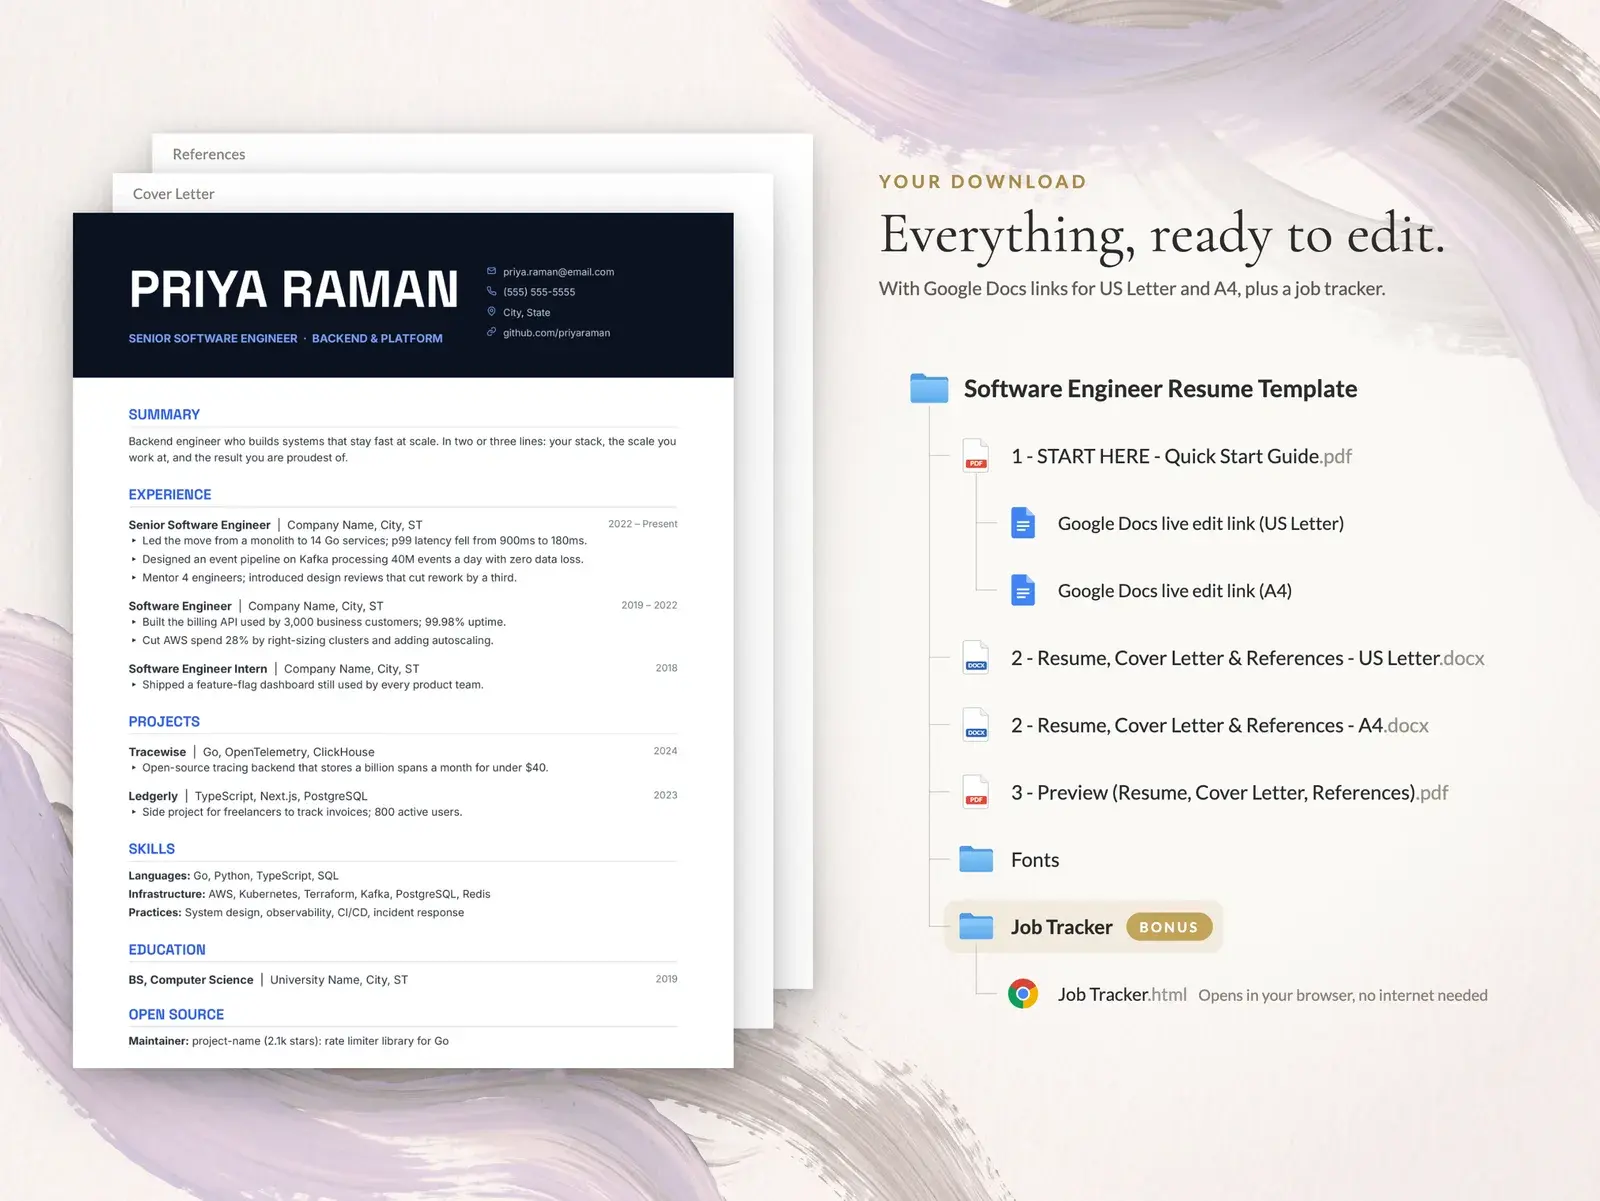The height and width of the screenshot is (1201, 1600).
Task: Click the link icon beside github.com/priyaraman
Action: click(x=491, y=332)
